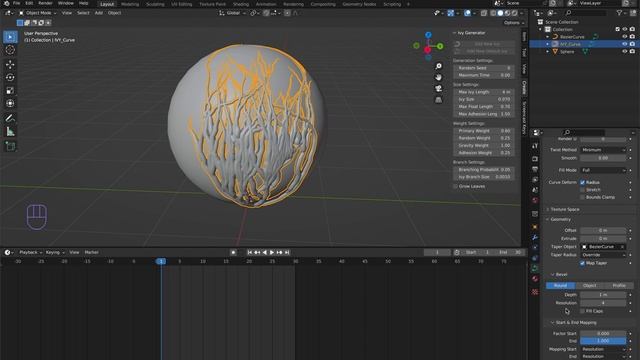Select the Scale tool
Viewport: 640px width, 360px height.
coord(10,91)
